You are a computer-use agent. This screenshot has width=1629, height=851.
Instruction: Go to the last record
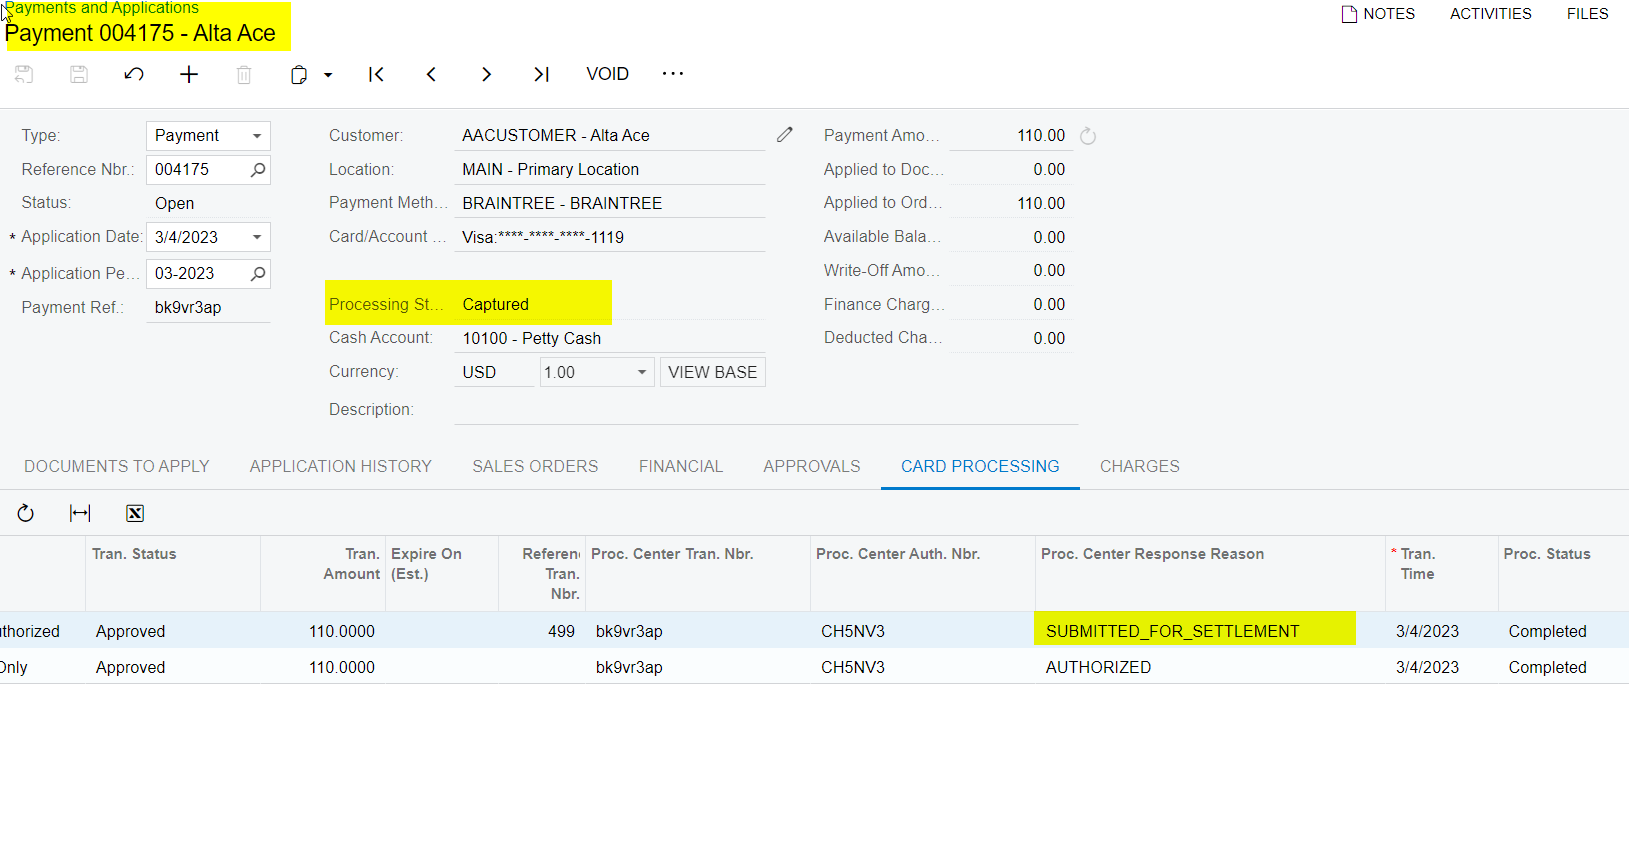541,74
